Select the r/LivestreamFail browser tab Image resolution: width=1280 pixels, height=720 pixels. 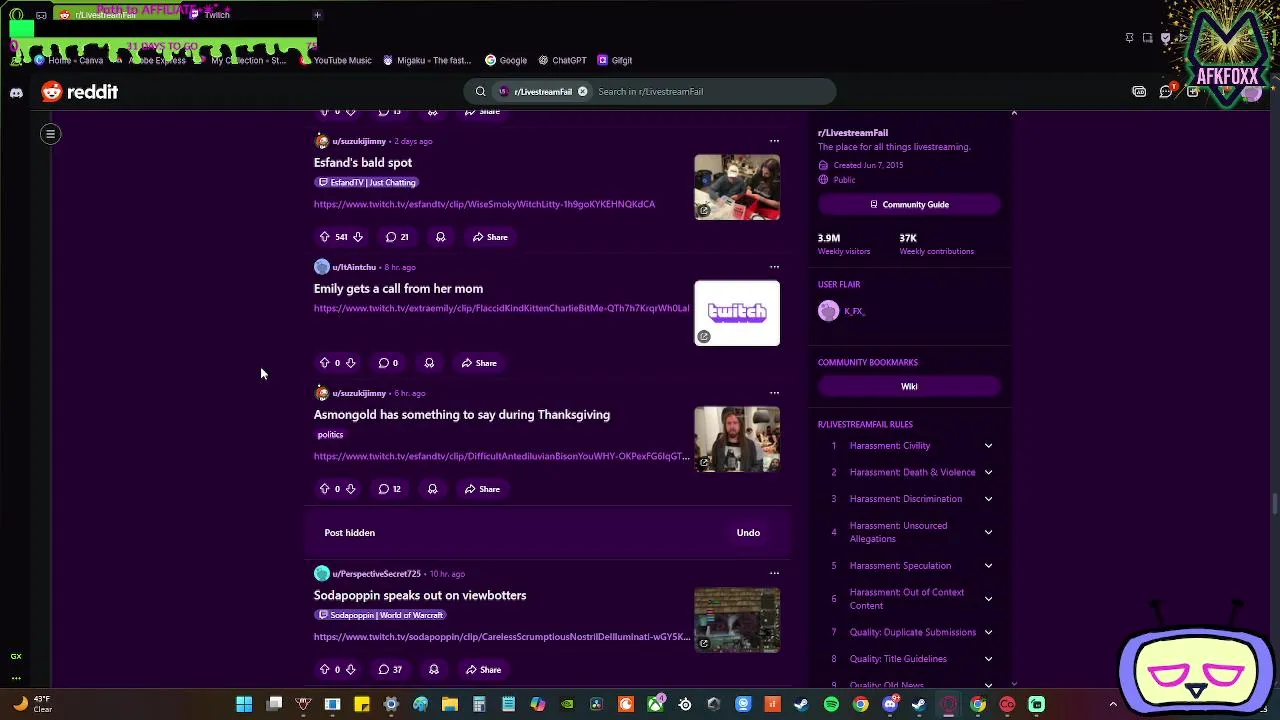115,15
